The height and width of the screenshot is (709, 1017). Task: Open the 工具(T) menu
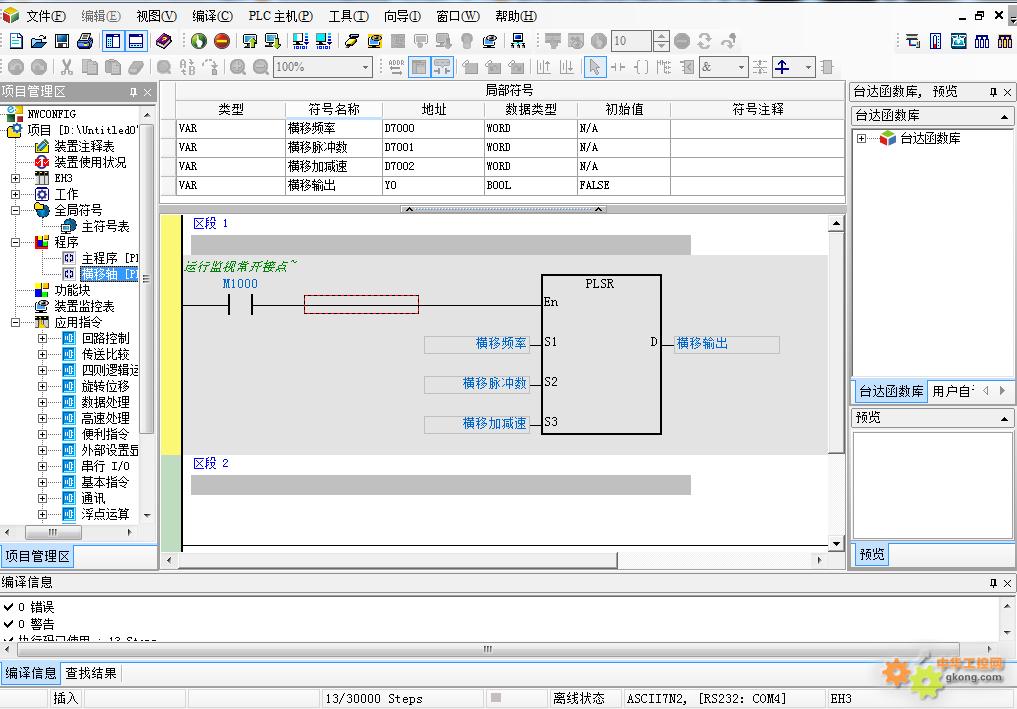tap(348, 16)
